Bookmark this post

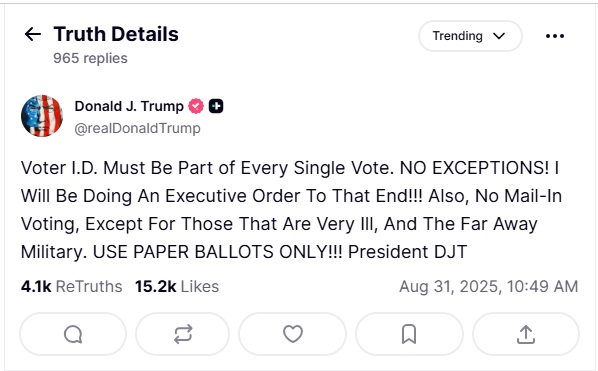pos(409,334)
